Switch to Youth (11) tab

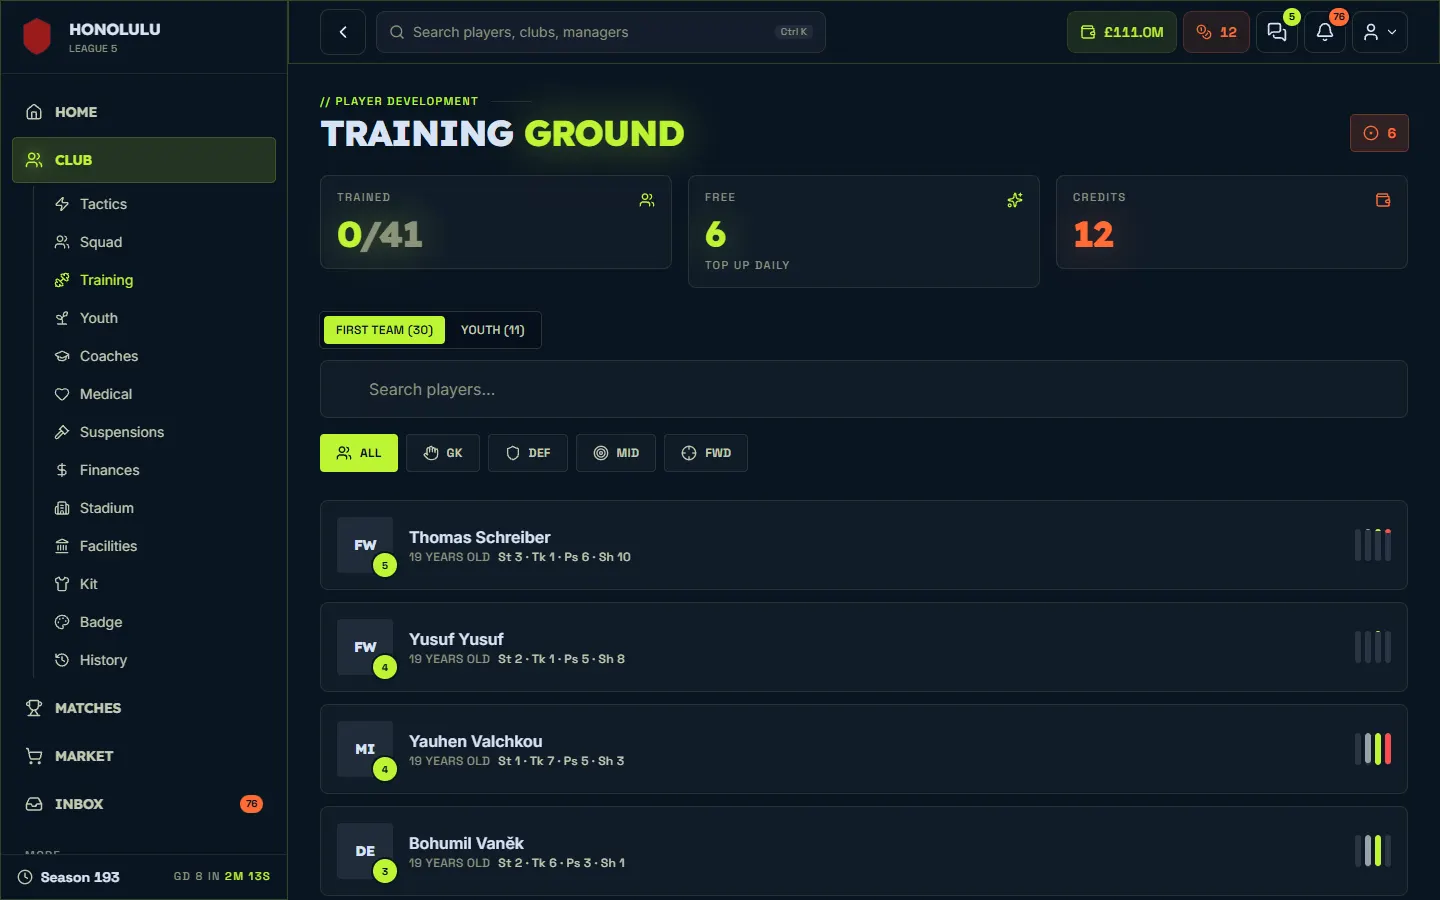tap(492, 330)
